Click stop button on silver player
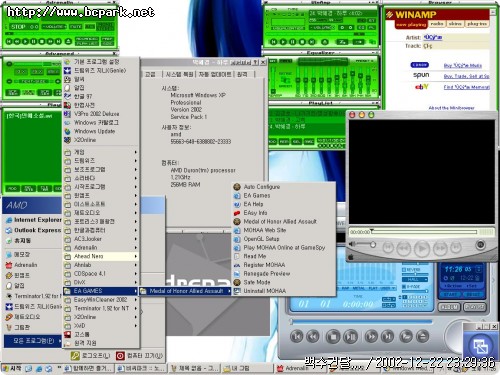This screenshot has width=500, height=375. click(x=333, y=337)
